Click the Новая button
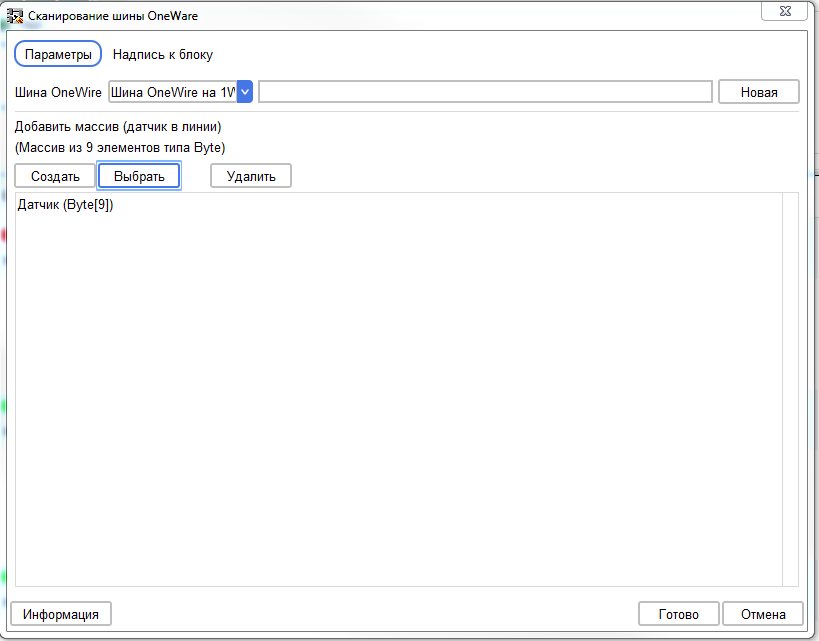Viewport: 819px width, 641px height. coord(758,92)
